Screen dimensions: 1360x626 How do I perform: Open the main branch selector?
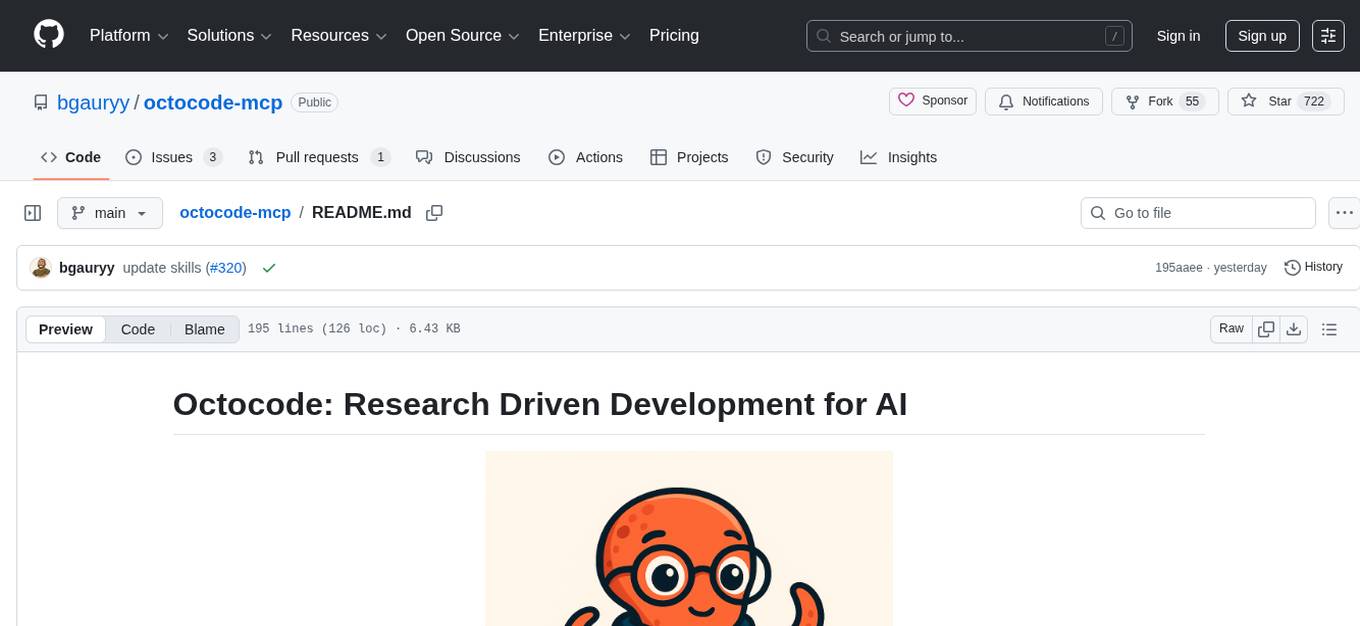[109, 212]
